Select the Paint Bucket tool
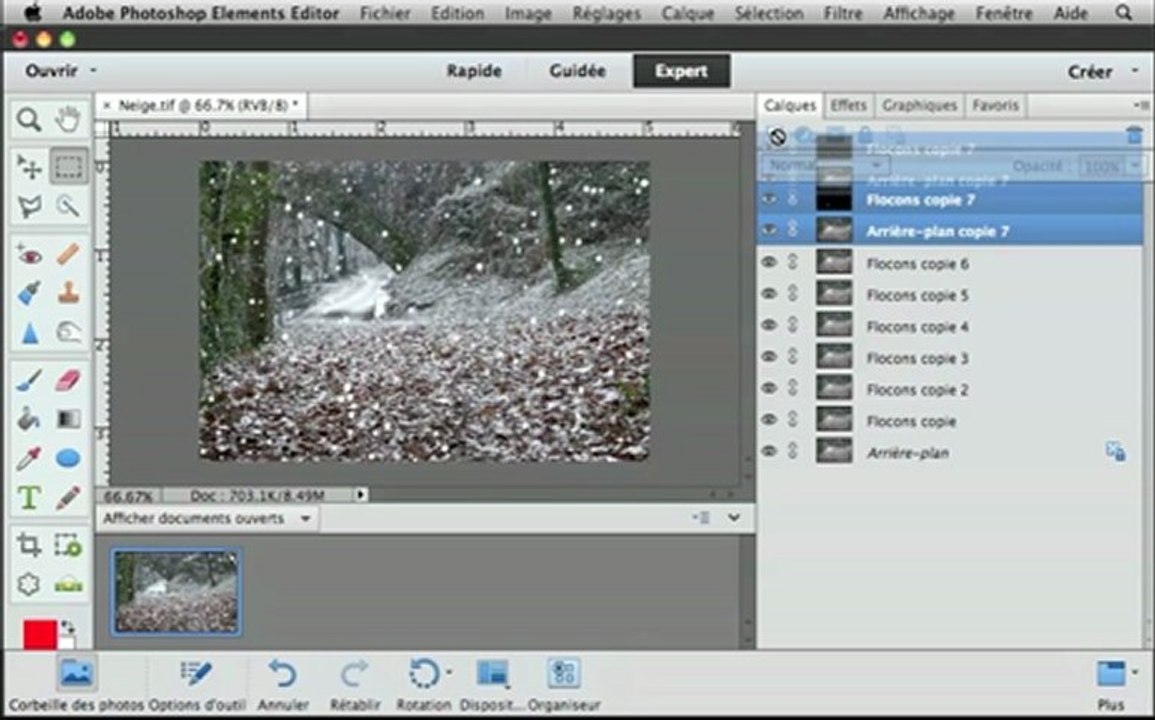 (x=29, y=419)
